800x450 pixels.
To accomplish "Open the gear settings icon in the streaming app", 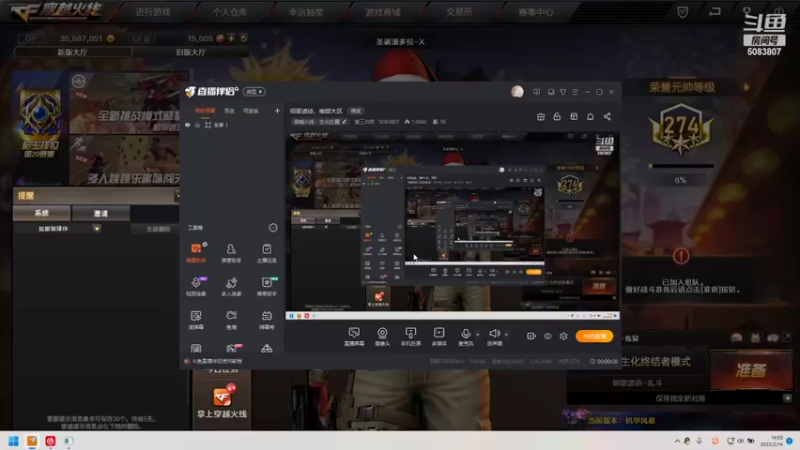I will pyautogui.click(x=563, y=336).
